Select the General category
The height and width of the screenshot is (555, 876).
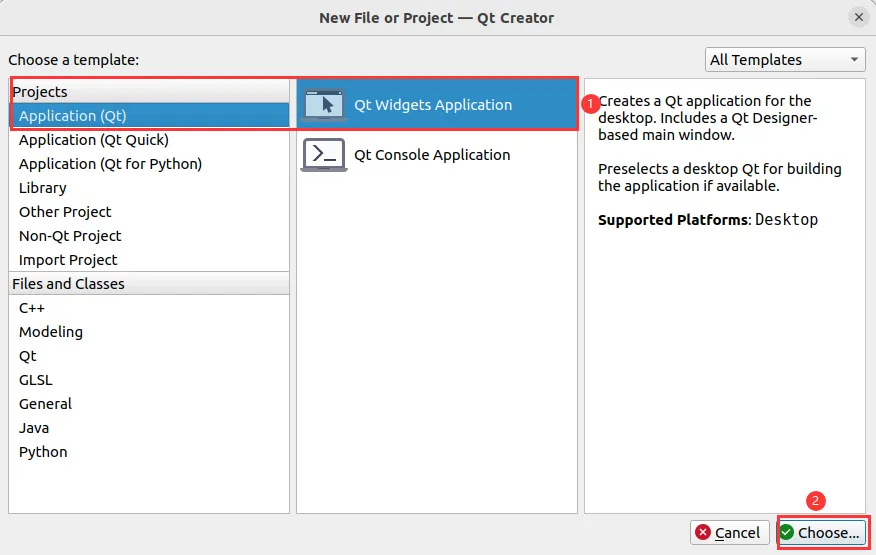149,404
